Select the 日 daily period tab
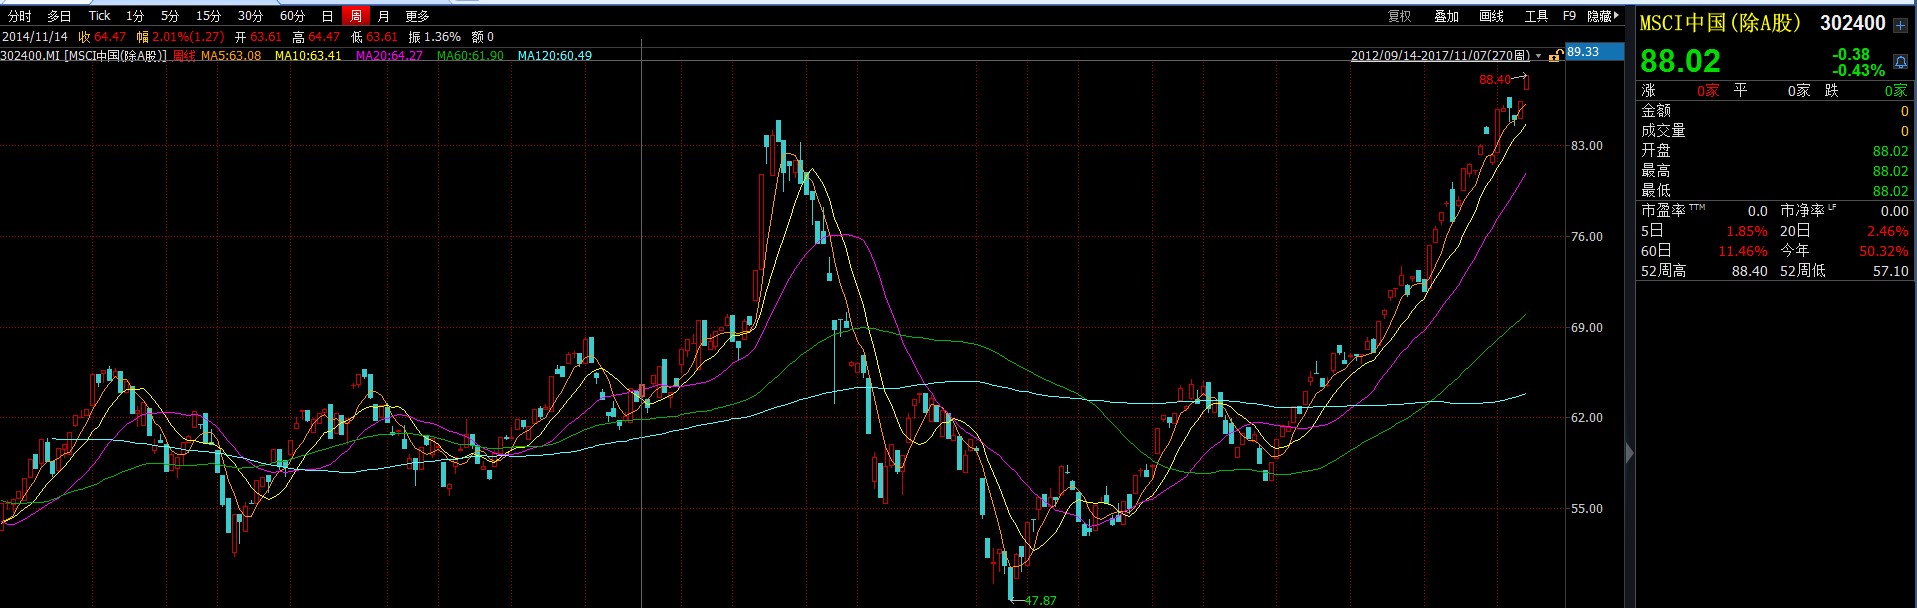 coord(327,16)
